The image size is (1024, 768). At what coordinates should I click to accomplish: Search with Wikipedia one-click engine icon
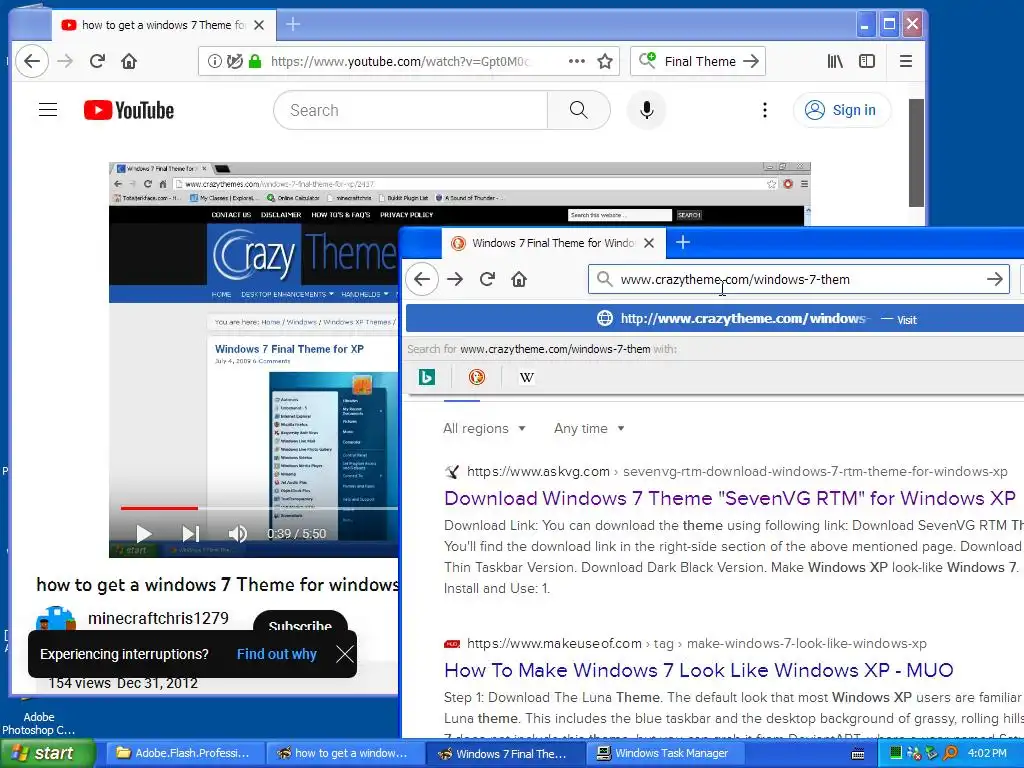(x=526, y=377)
